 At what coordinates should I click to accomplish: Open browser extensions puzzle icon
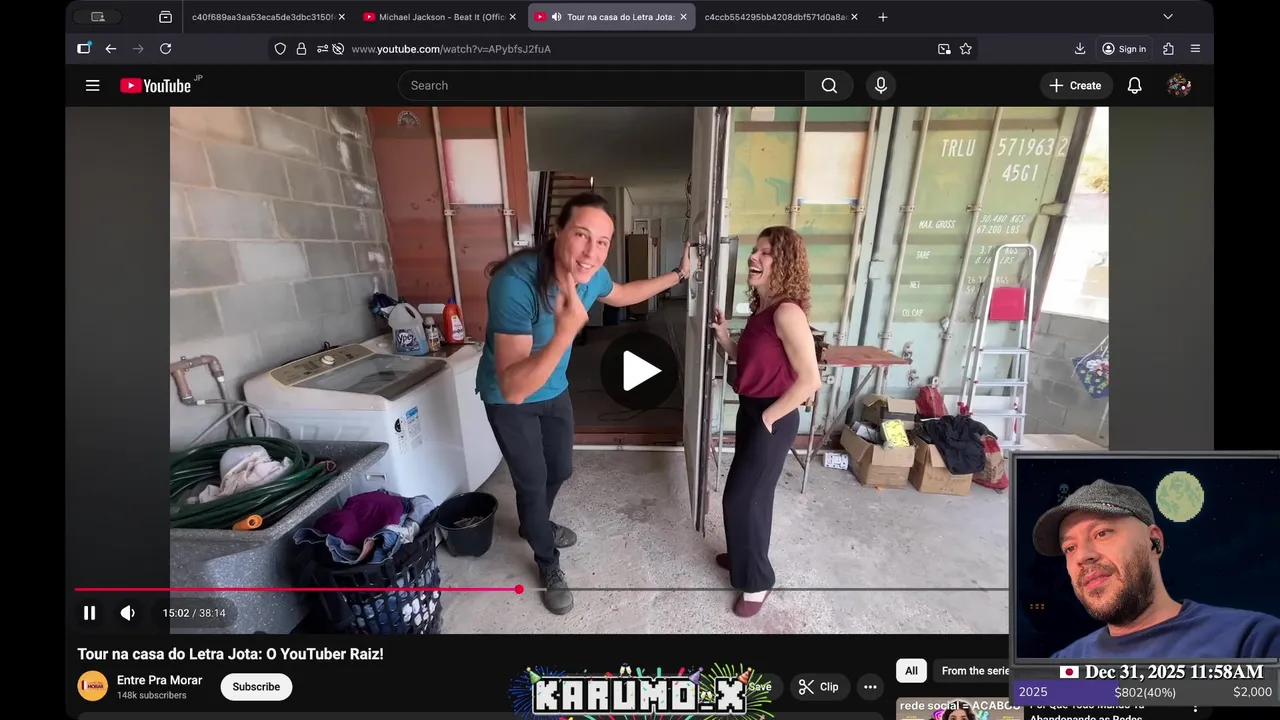coord(1168,49)
